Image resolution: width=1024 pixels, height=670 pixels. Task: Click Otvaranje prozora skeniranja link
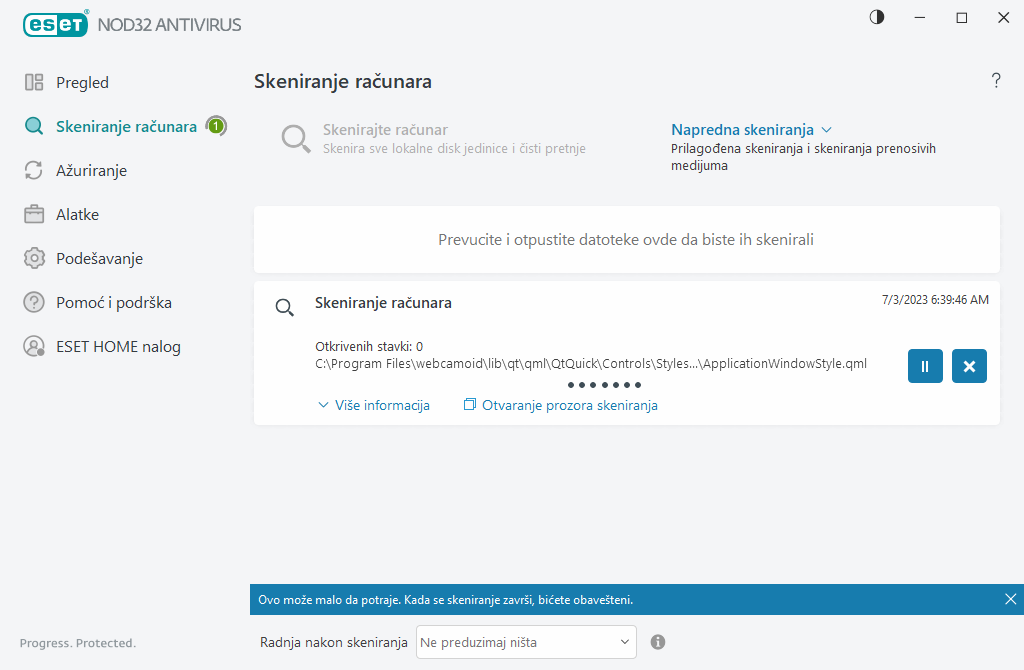tap(561, 405)
